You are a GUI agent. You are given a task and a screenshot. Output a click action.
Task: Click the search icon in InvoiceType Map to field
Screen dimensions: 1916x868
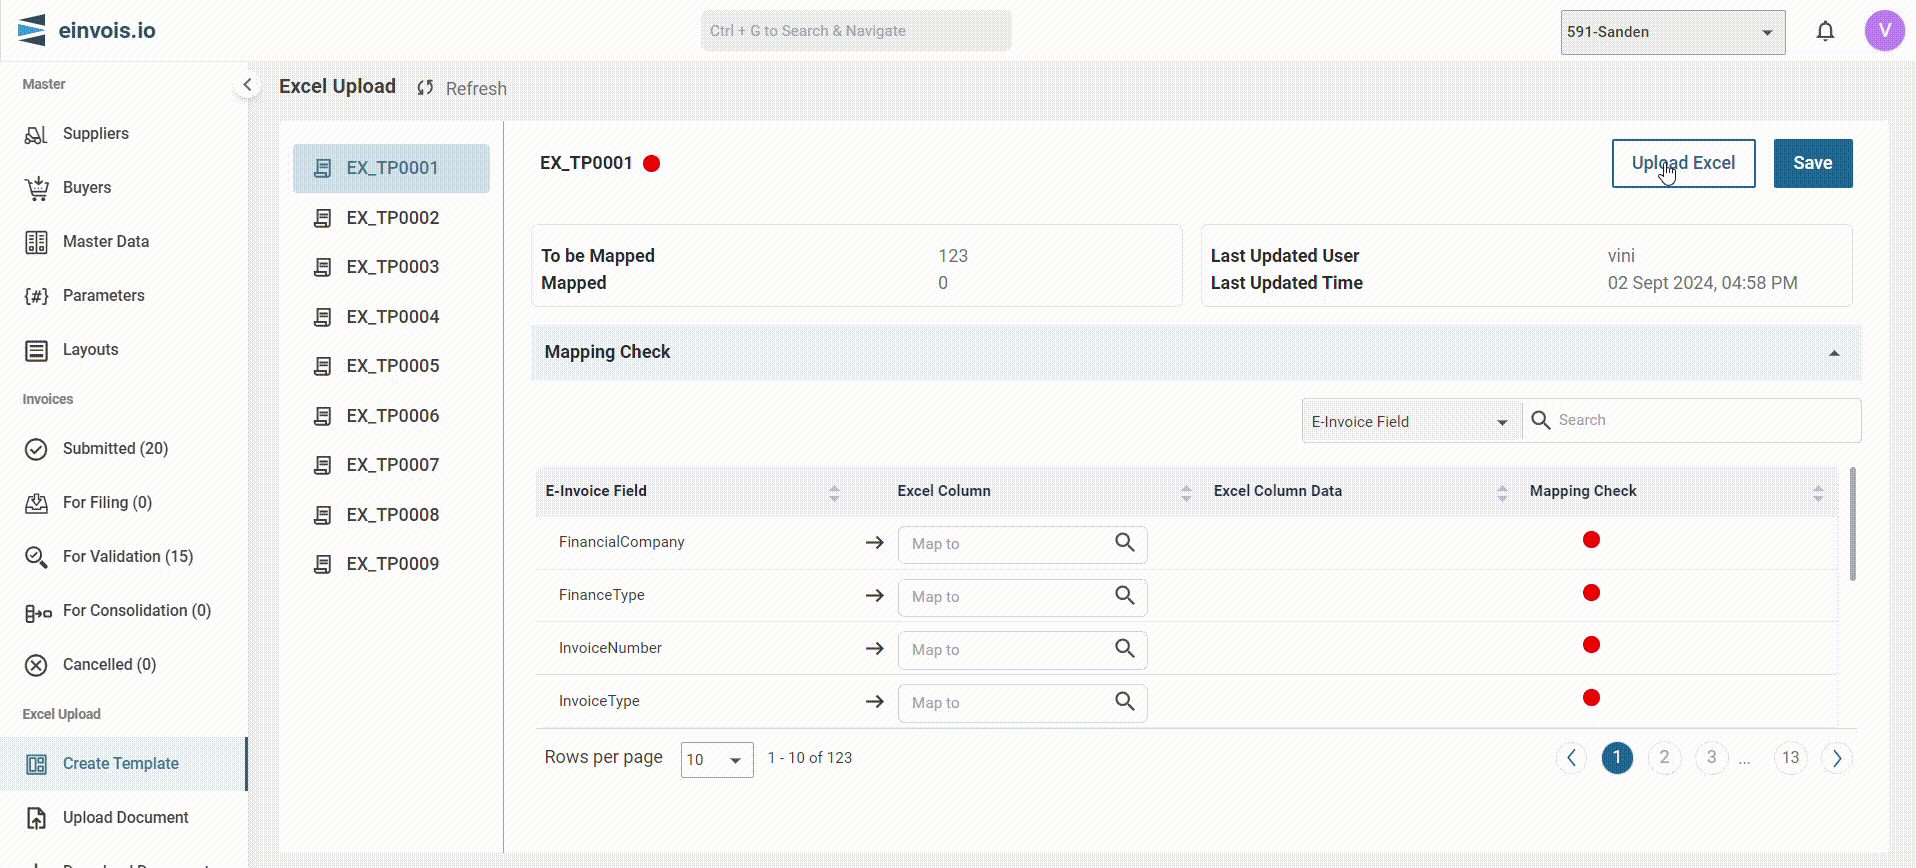[1125, 701]
